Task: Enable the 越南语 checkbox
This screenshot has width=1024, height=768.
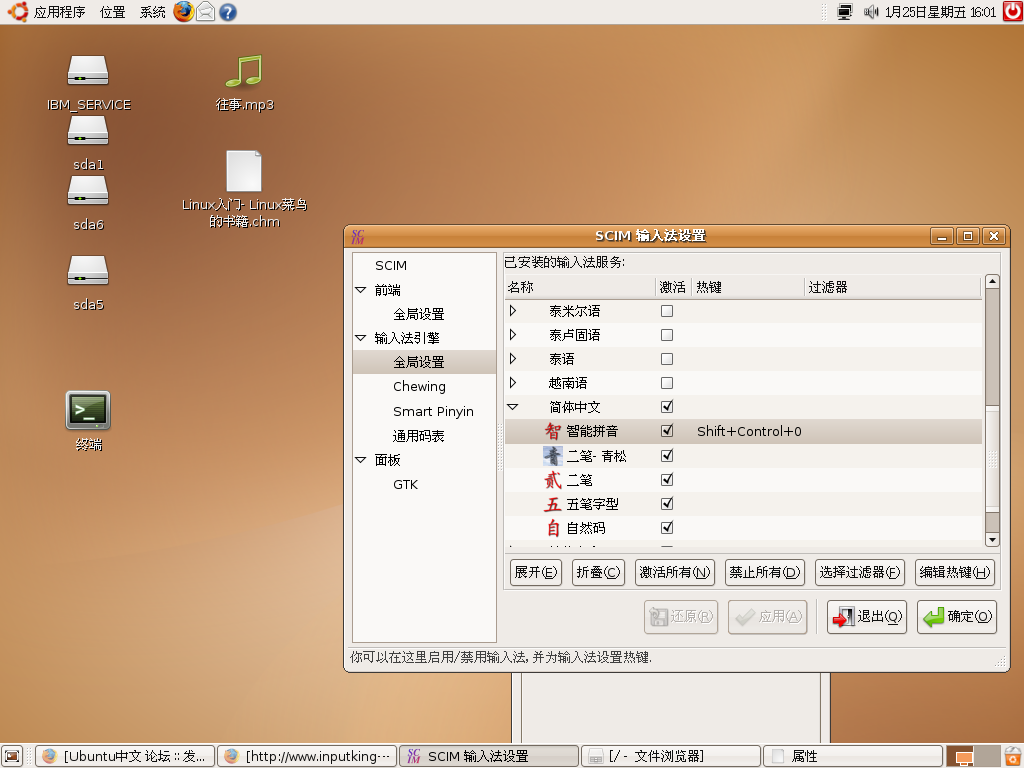Action: 667,383
